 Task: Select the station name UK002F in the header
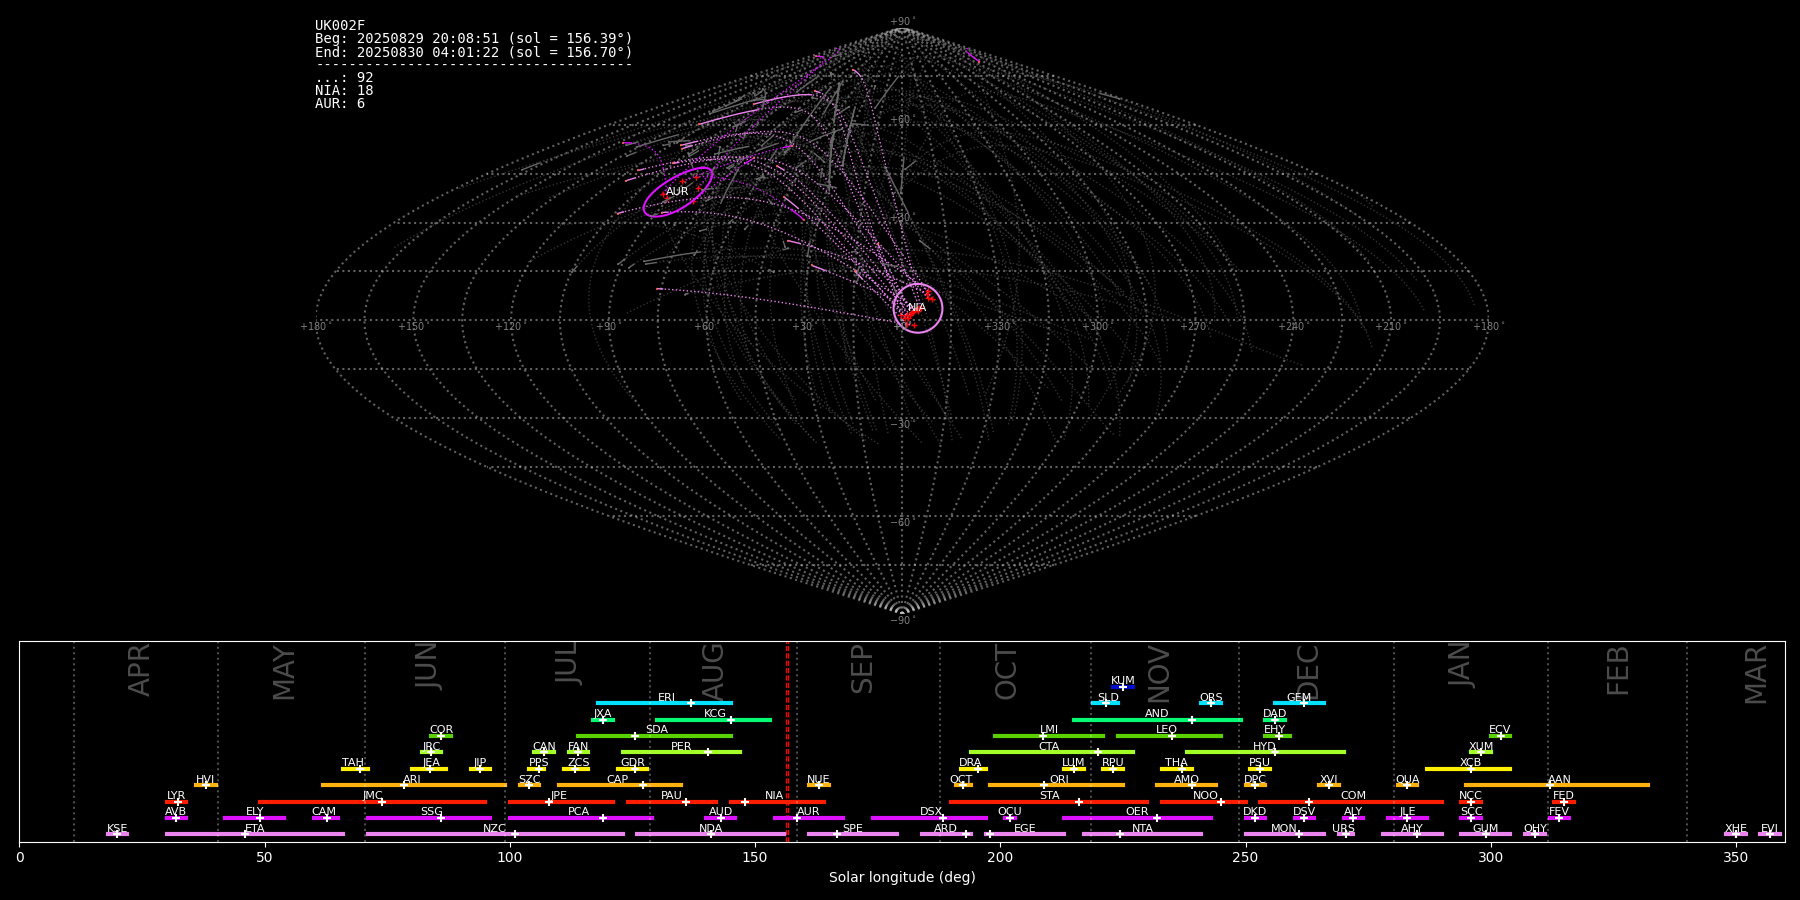(x=340, y=26)
